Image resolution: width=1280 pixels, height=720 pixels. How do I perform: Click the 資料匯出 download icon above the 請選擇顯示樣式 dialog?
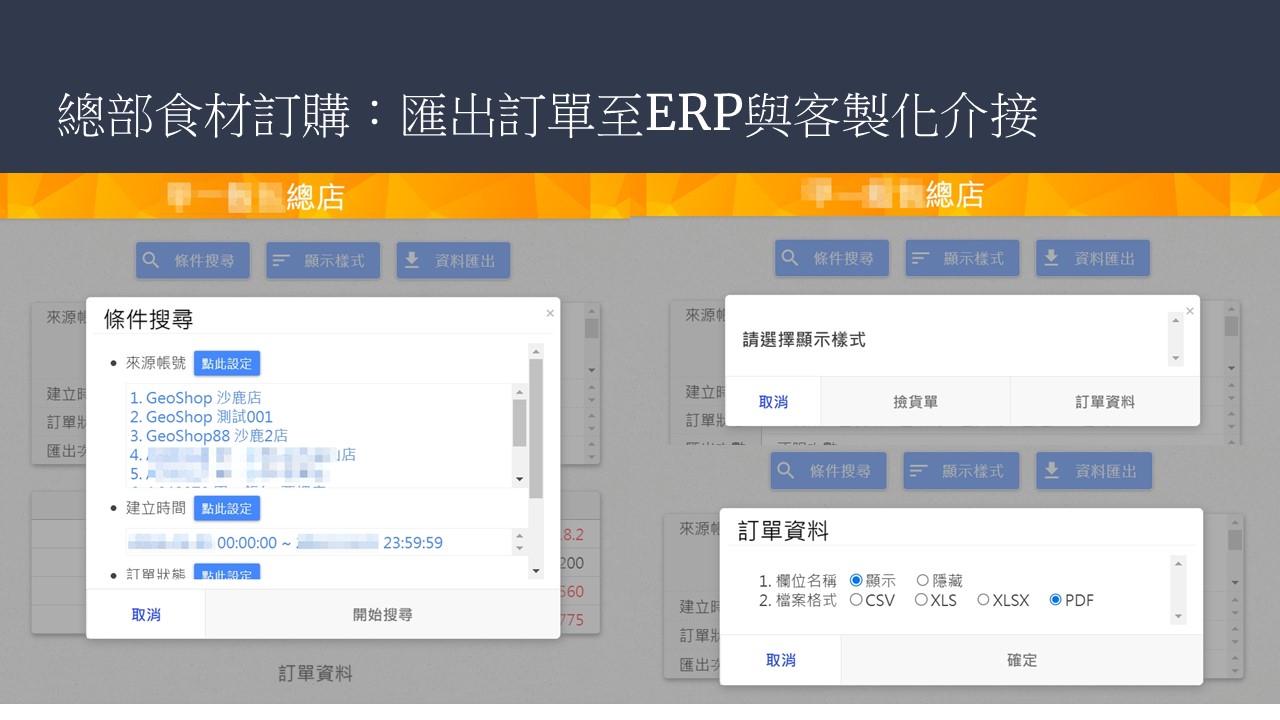tap(1052, 258)
